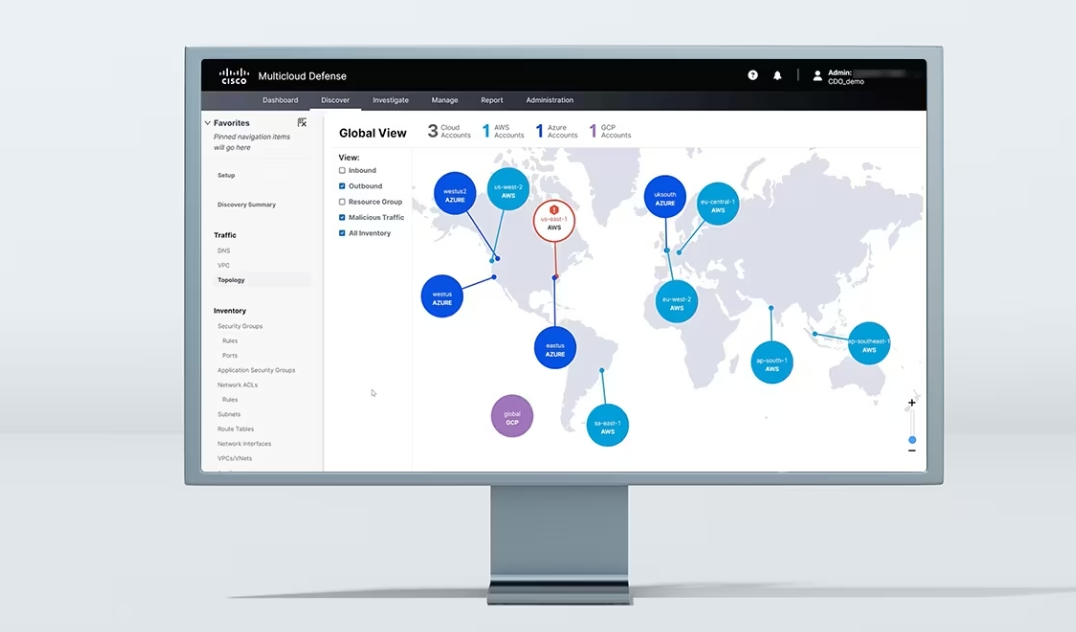Select the us-east-1 AWS alert node
1076x632 pixels.
554,220
